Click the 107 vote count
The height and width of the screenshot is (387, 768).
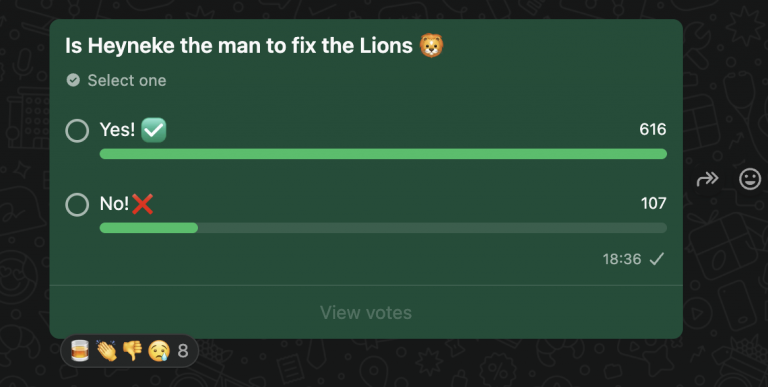click(653, 203)
